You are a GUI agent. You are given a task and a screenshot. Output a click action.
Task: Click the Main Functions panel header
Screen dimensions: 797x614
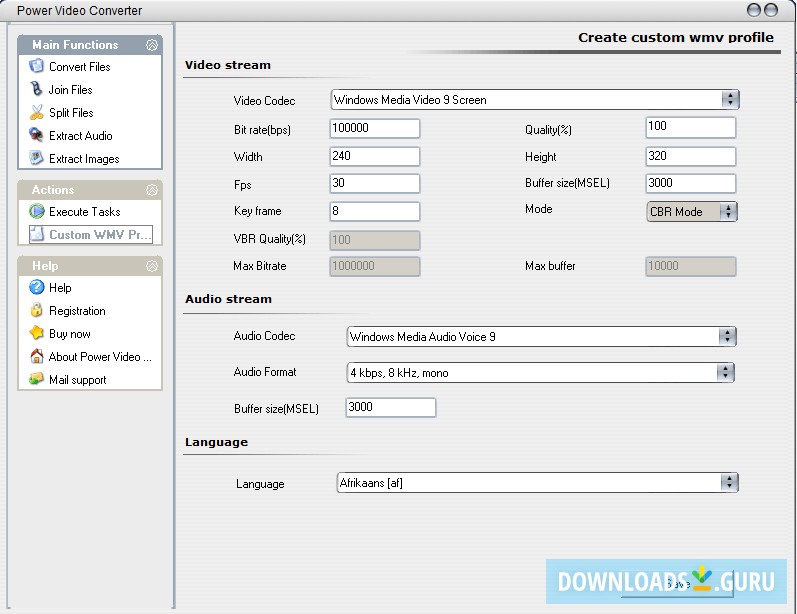pyautogui.click(x=90, y=45)
